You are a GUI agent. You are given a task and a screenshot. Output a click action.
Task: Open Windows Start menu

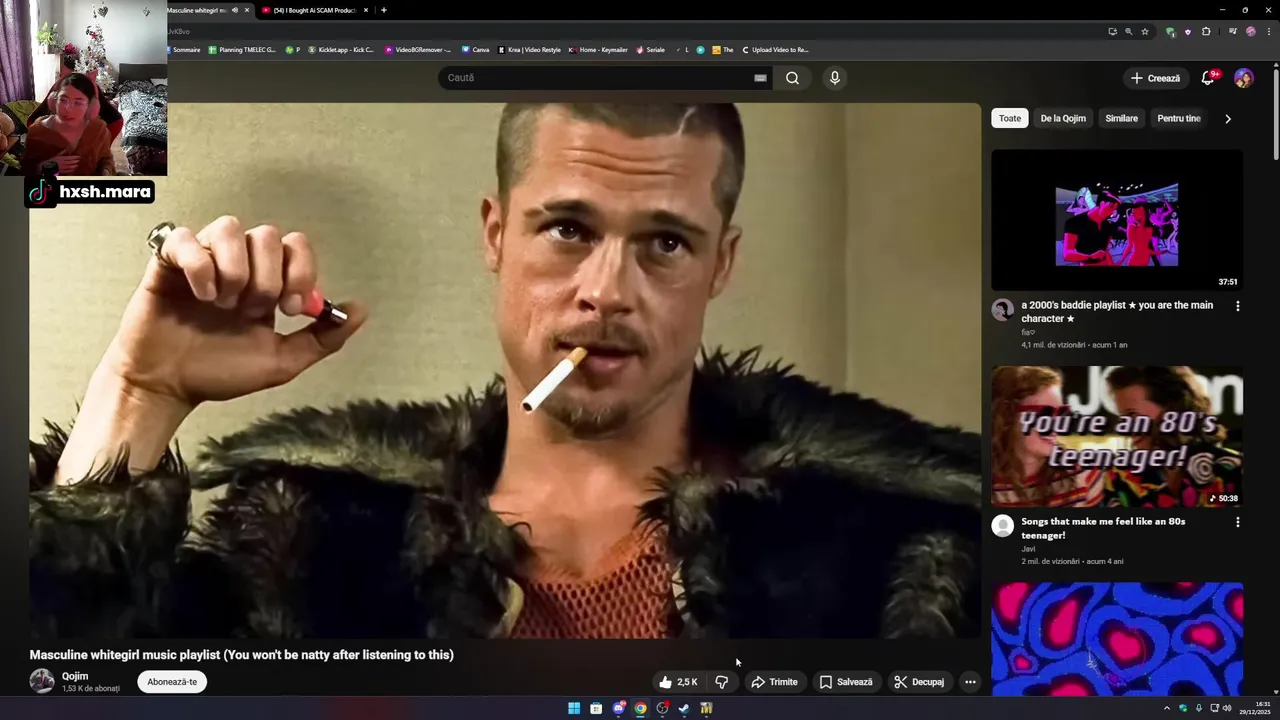tap(574, 708)
